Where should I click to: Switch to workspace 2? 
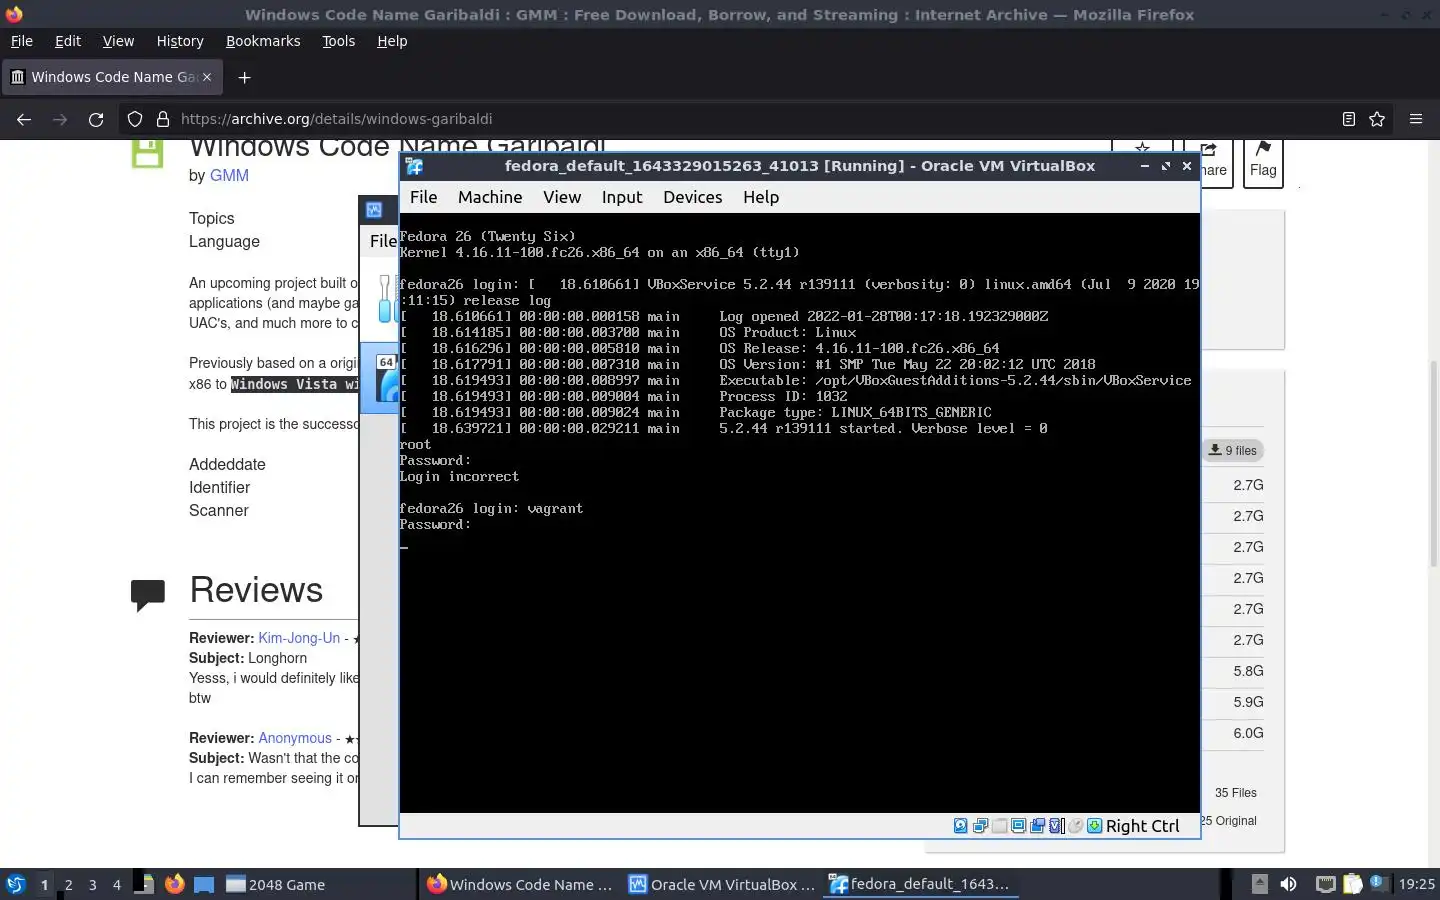[68, 884]
